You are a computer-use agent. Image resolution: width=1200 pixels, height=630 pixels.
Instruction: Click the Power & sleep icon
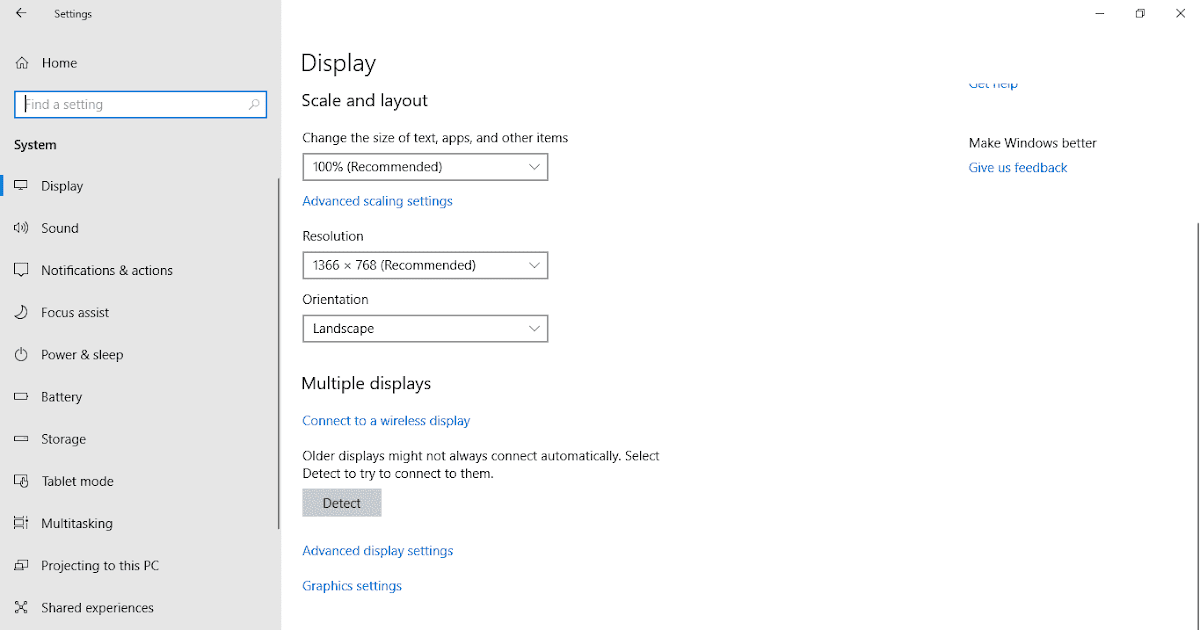(x=22, y=354)
